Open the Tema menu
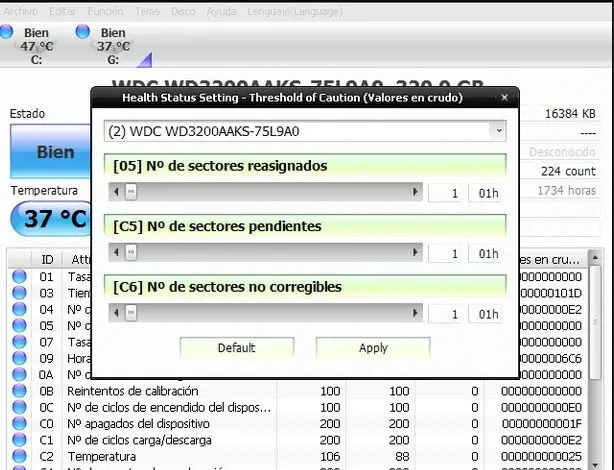 pyautogui.click(x=147, y=11)
